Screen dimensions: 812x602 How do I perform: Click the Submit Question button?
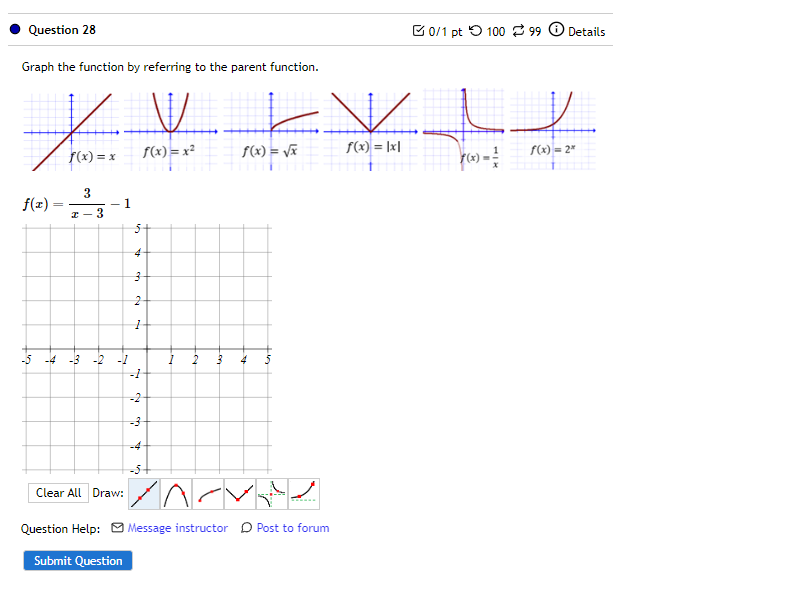[77, 560]
